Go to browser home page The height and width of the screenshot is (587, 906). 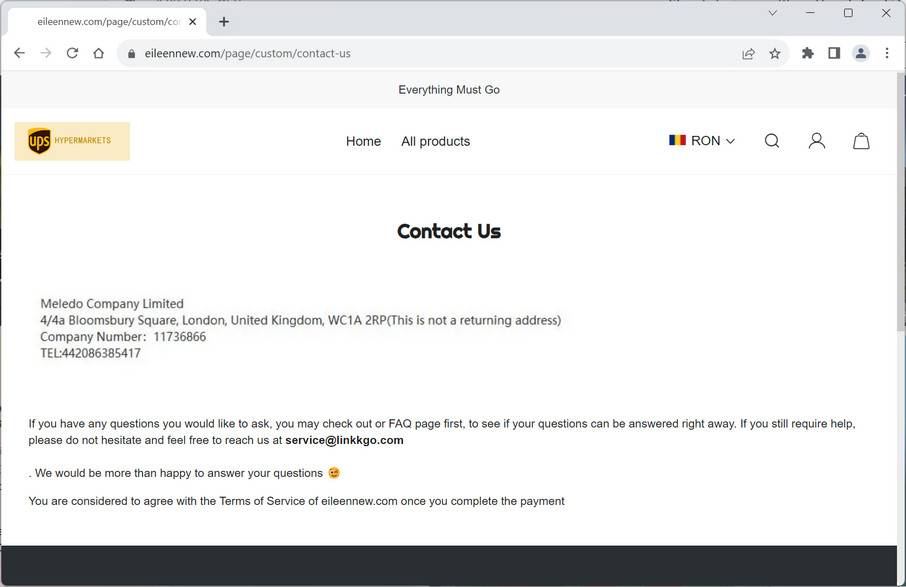click(x=98, y=54)
